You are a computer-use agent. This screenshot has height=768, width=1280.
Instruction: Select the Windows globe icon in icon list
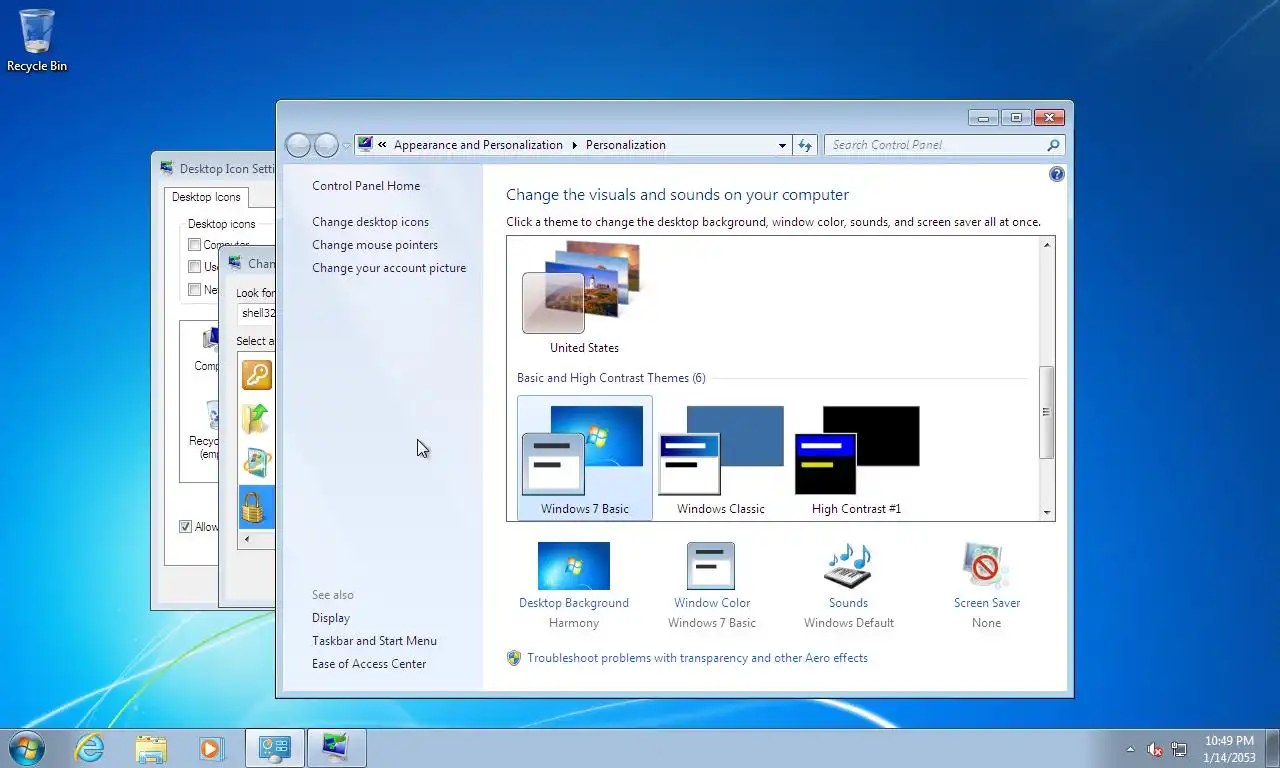click(257, 462)
